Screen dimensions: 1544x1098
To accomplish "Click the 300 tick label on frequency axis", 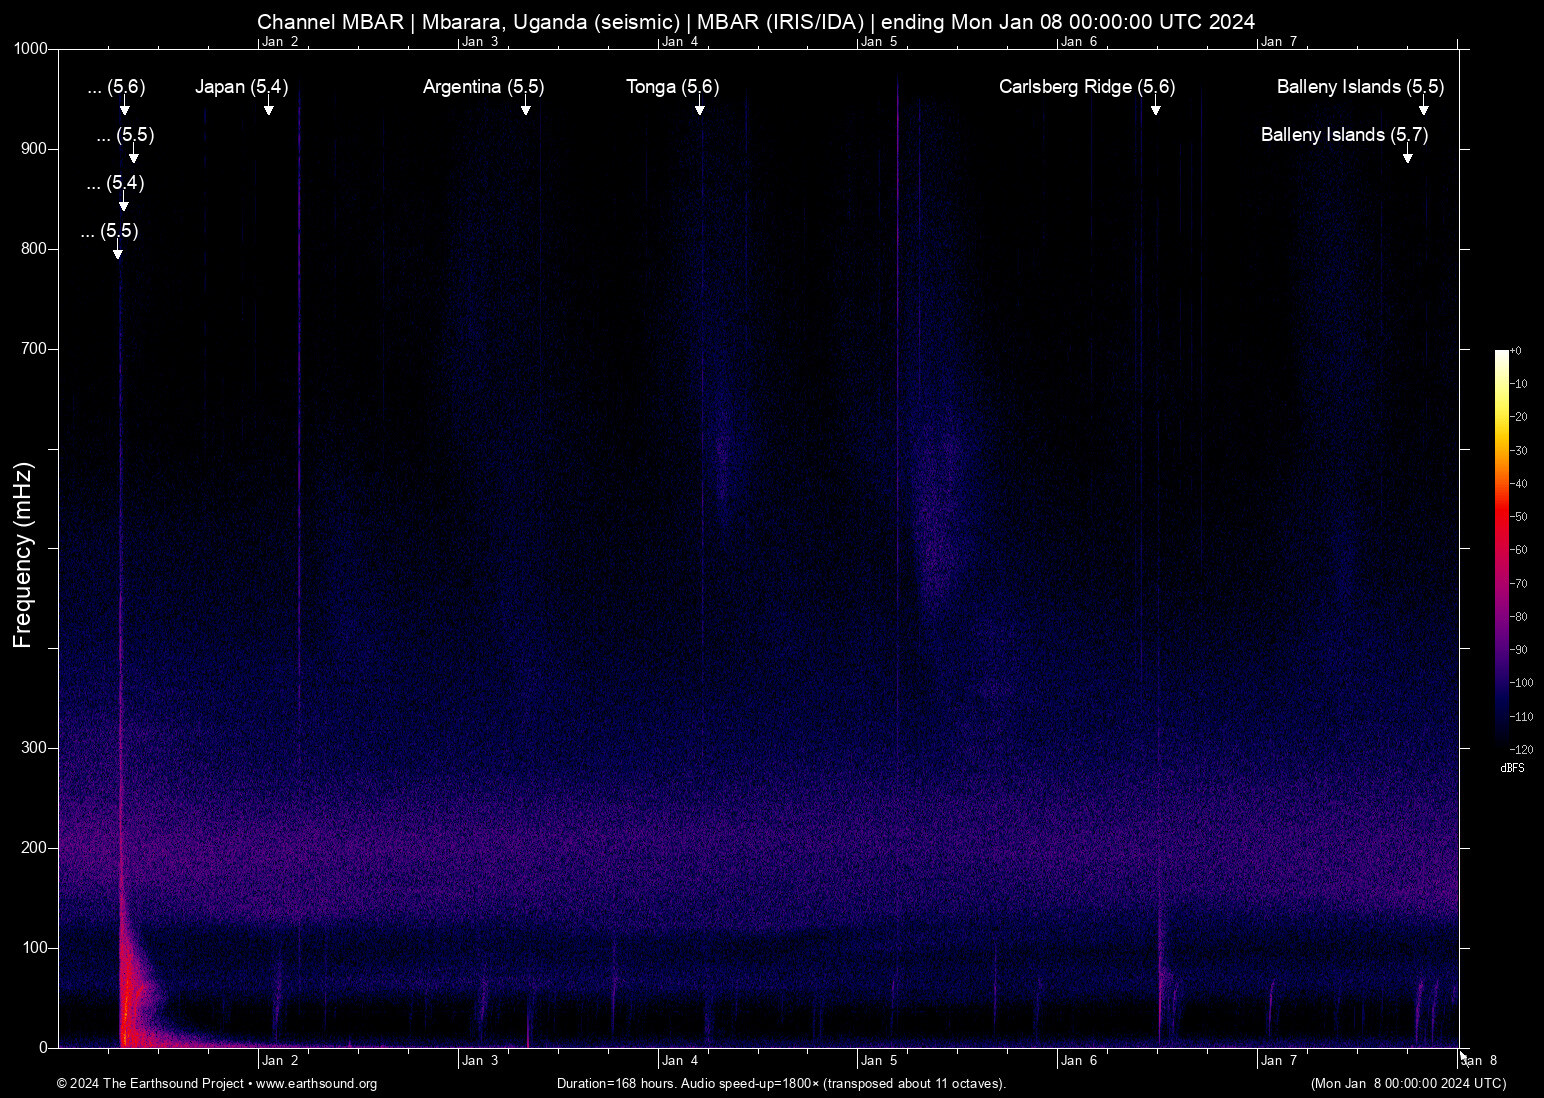I will point(34,748).
